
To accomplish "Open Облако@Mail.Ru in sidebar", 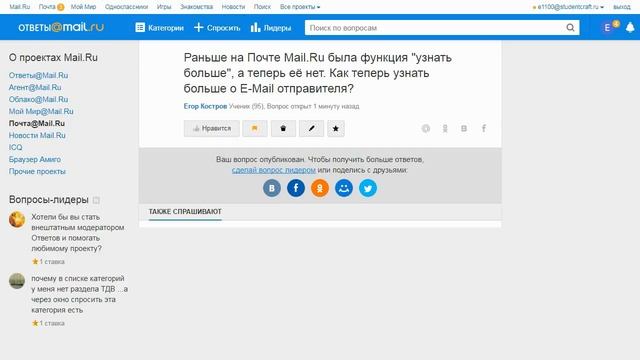I will pyautogui.click(x=38, y=99).
